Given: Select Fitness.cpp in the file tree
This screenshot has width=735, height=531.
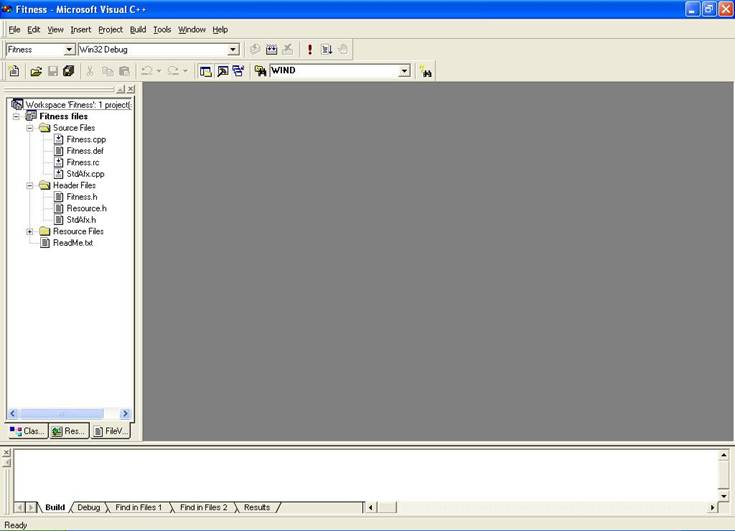Looking at the screenshot, I should (x=85, y=139).
